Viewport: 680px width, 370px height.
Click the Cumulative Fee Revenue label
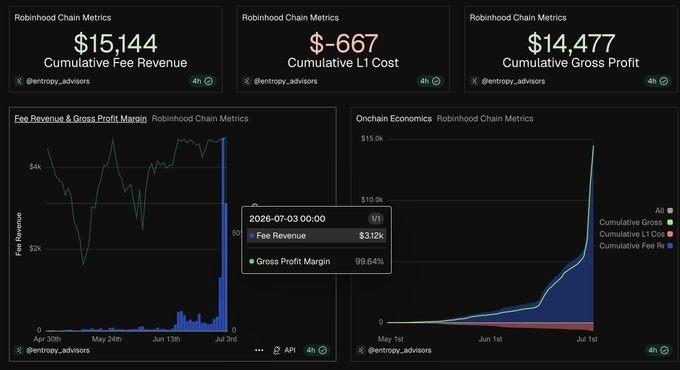(115, 63)
